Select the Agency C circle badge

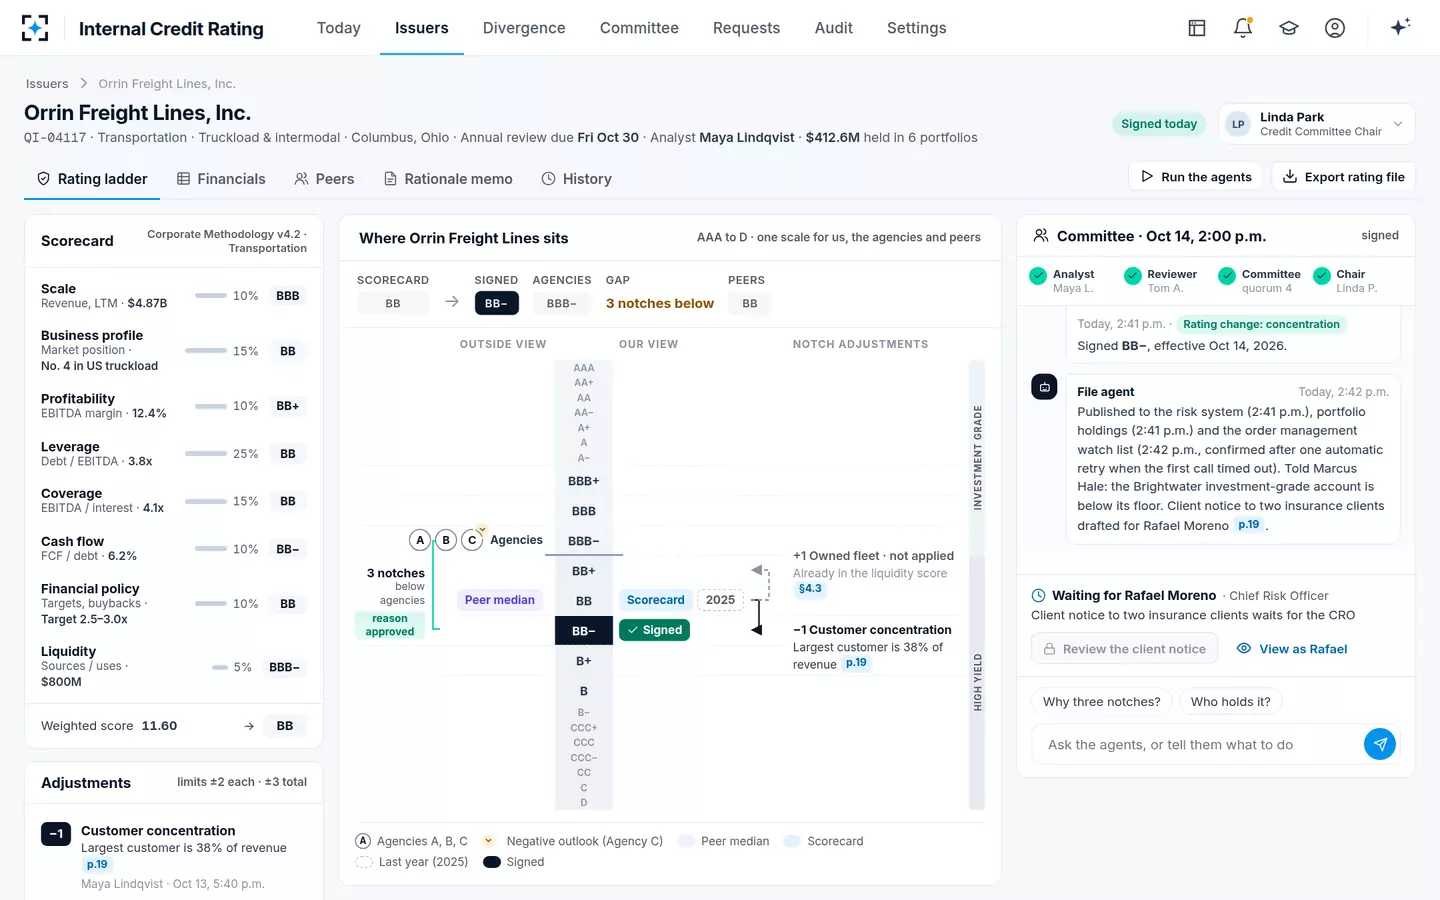(472, 540)
